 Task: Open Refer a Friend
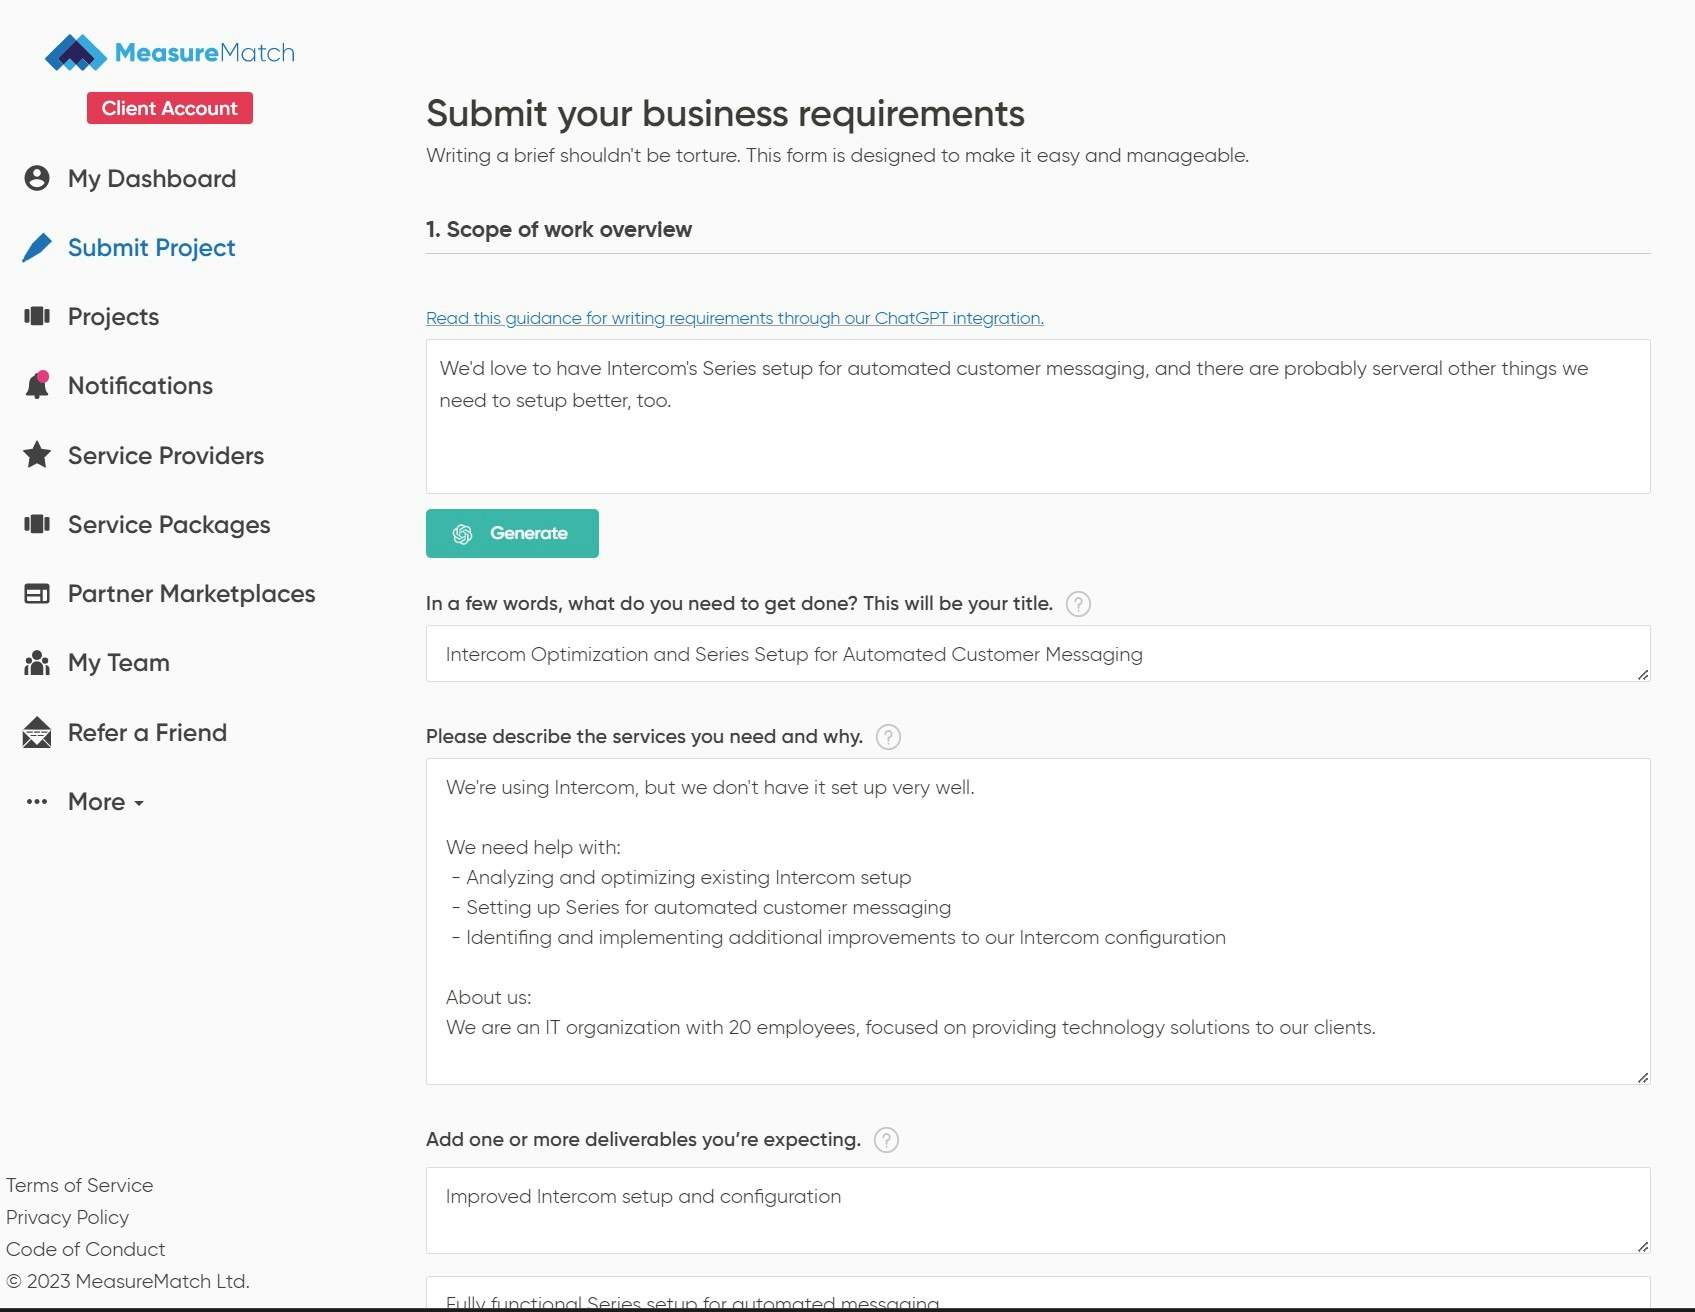147,732
